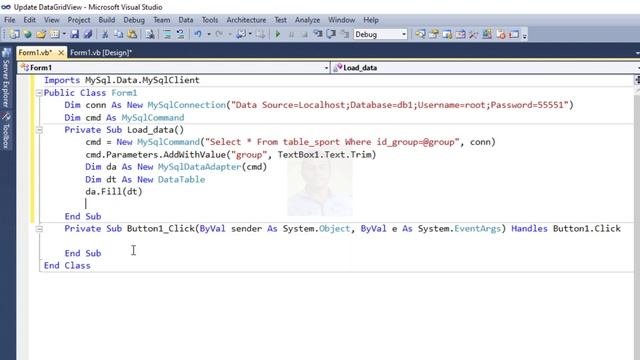Screen dimensions: 640x360
Task: Open Solution Explorer from the toolbar icon
Action: [x=420, y=34]
